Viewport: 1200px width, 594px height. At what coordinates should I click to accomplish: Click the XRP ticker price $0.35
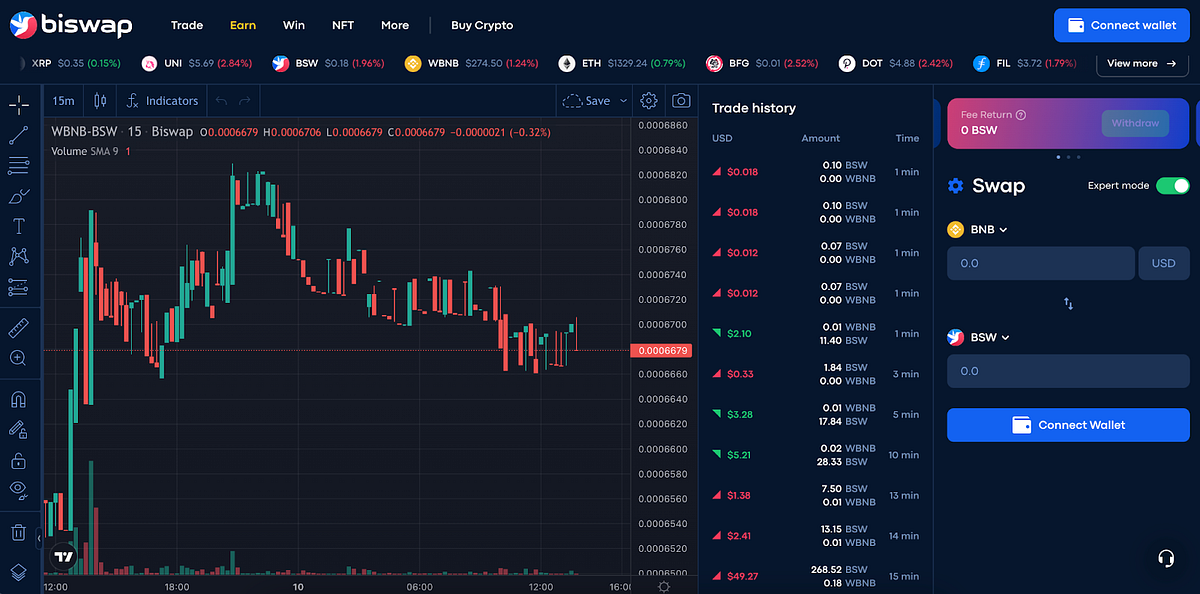tap(70, 63)
